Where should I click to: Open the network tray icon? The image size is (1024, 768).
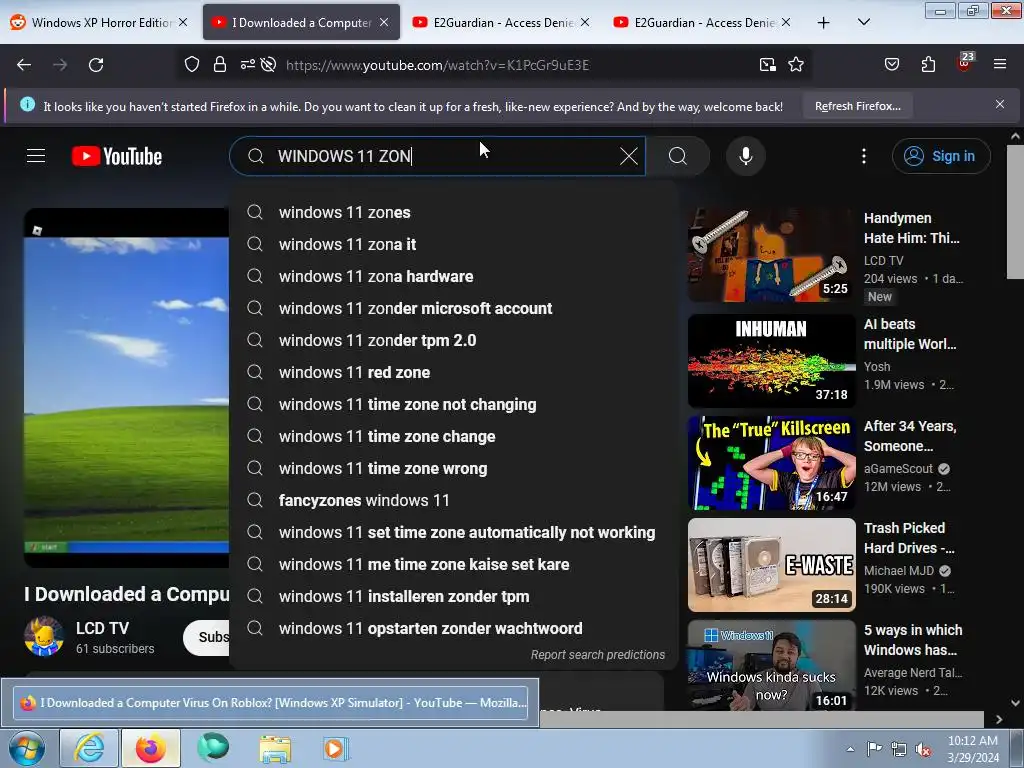coord(899,750)
